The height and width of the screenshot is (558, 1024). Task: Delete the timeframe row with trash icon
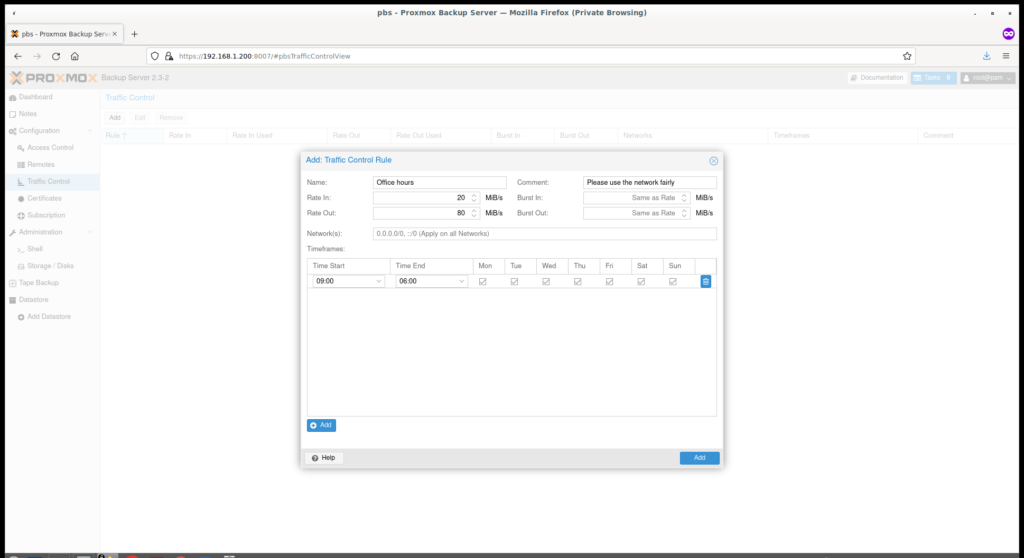[705, 282]
